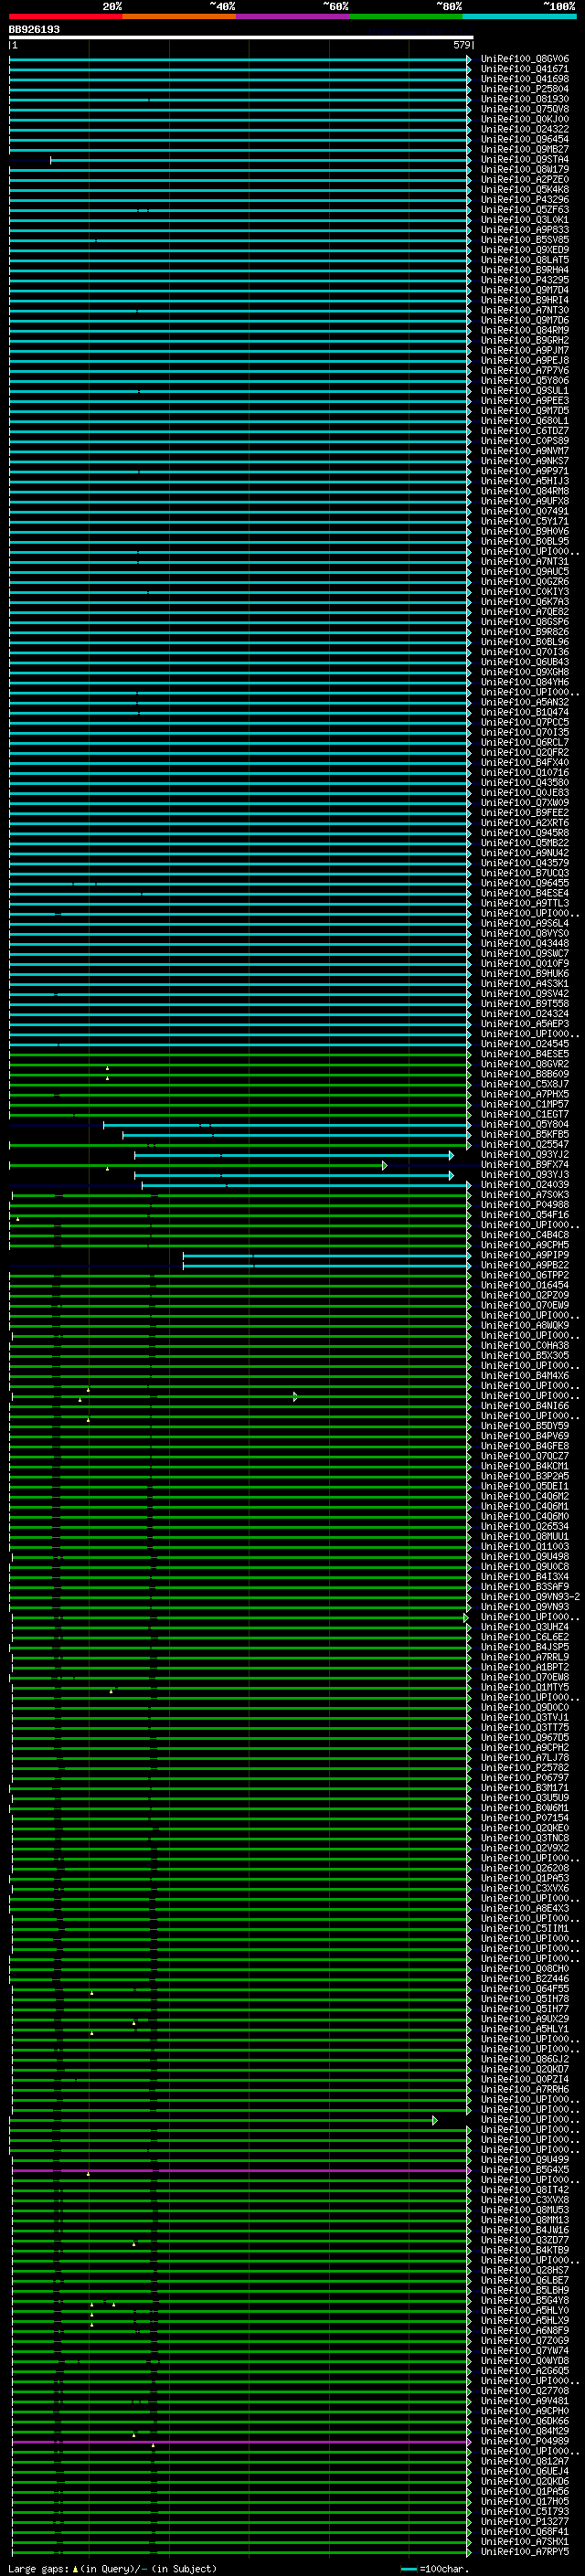Click the UniRef100_B4M4X6 label
This screenshot has height=2576, width=585.
click(x=525, y=1375)
